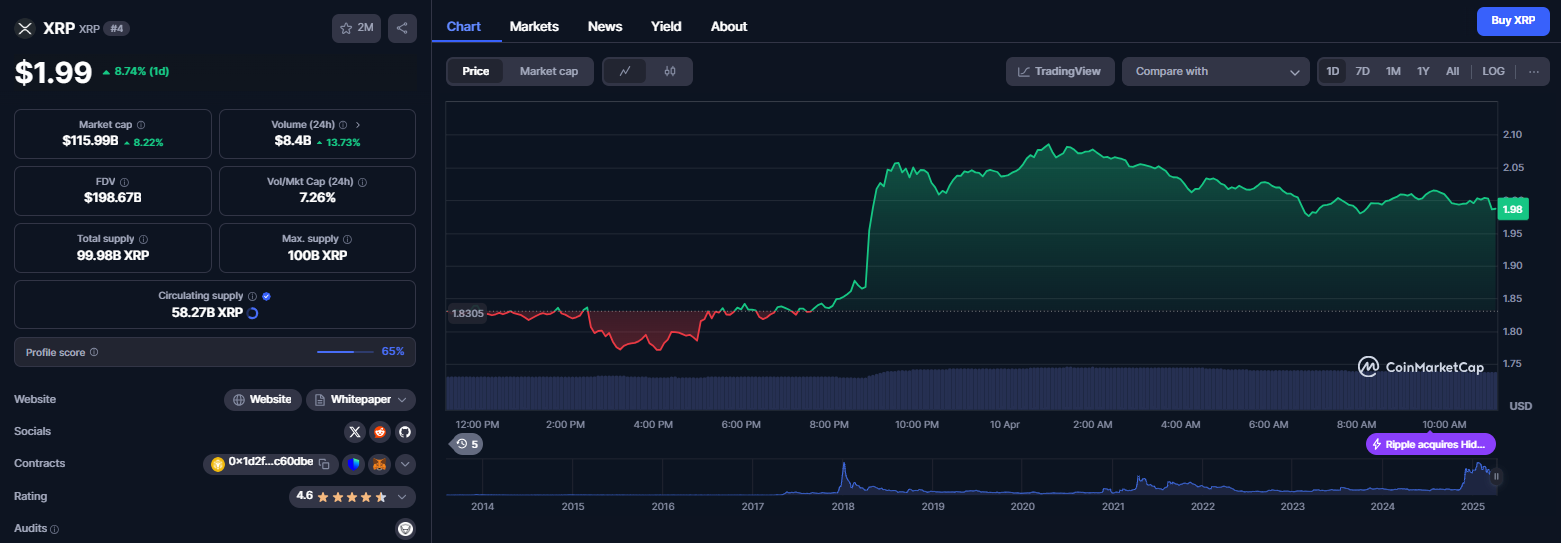Open the chart more options ellipsis
Image resolution: width=1561 pixels, height=543 pixels.
click(1533, 71)
